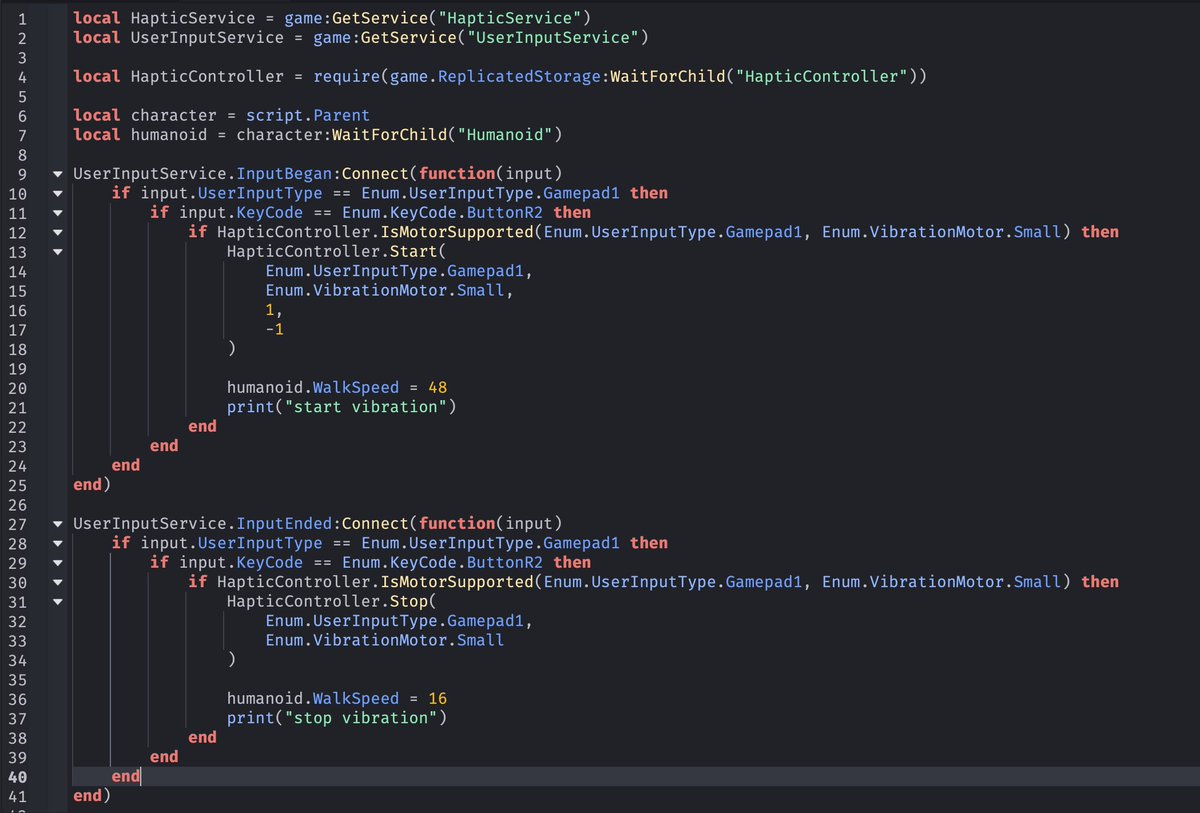Click the "stop vibration" string

click(361, 718)
